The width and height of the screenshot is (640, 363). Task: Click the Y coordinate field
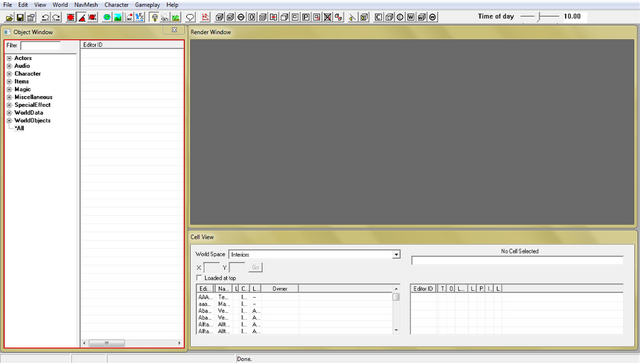pyautogui.click(x=237, y=267)
